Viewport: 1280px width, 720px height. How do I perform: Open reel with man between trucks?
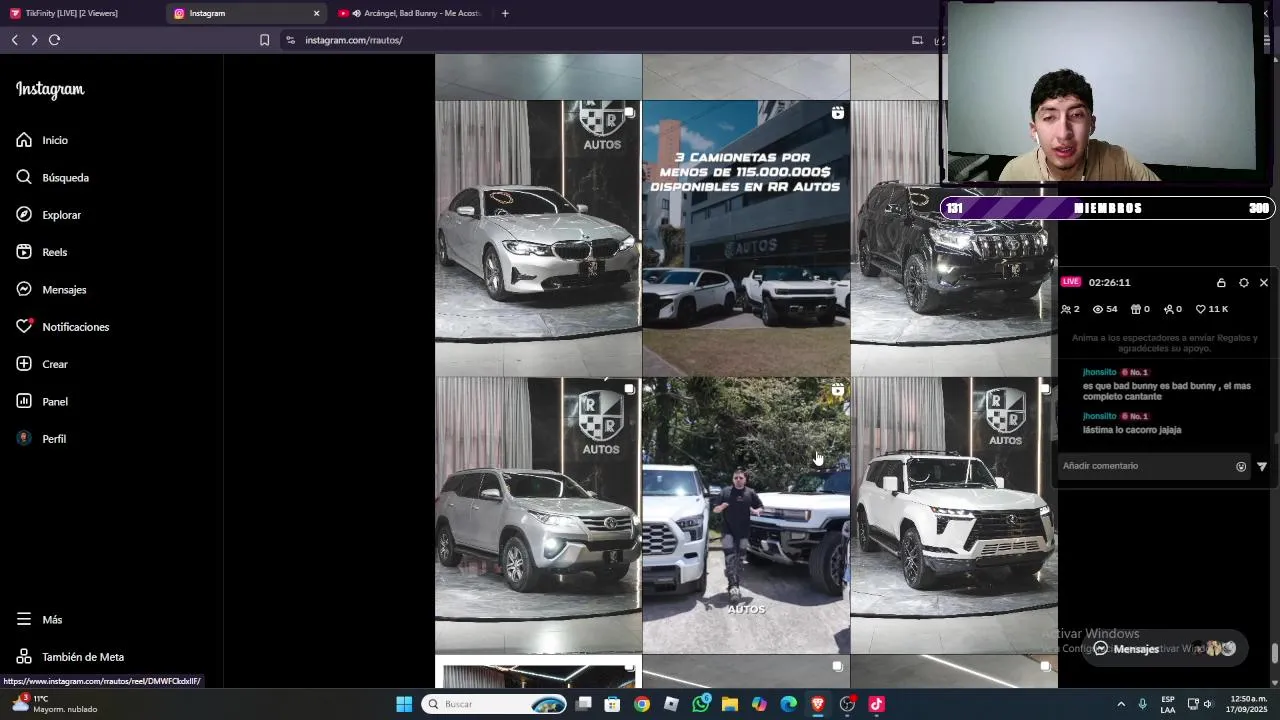(x=746, y=515)
